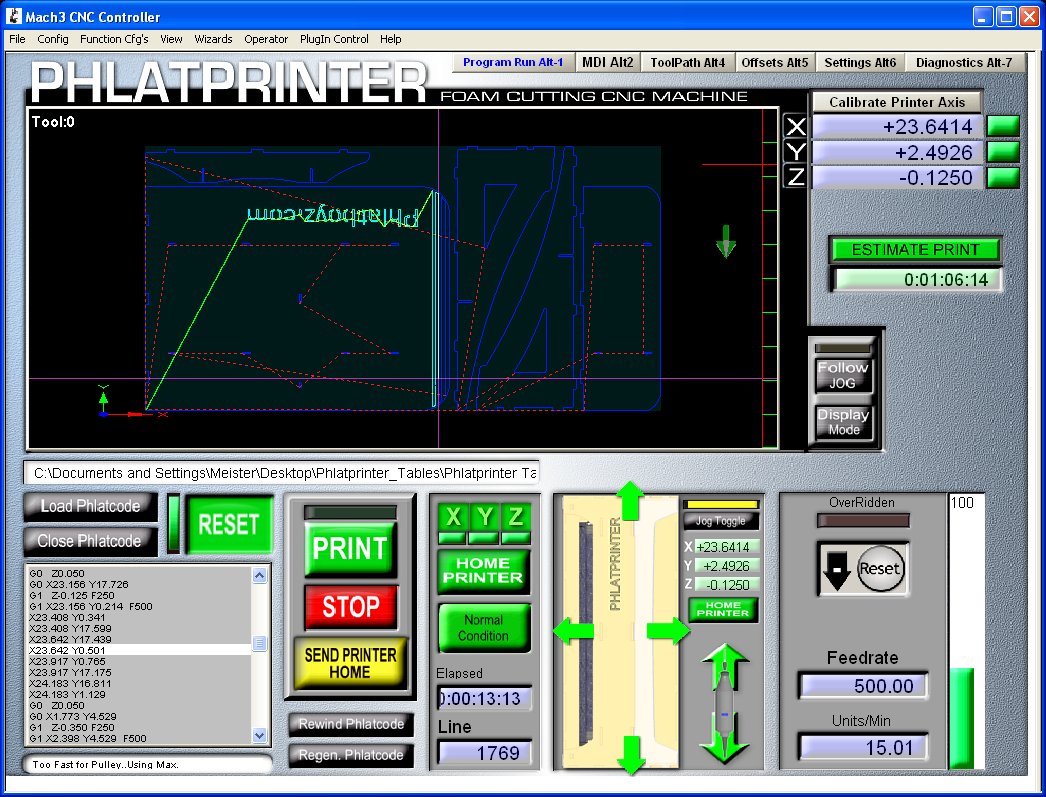The image size is (1046, 797).
Task: Click the Z-axis up/down jog arrow
Action: 725,703
